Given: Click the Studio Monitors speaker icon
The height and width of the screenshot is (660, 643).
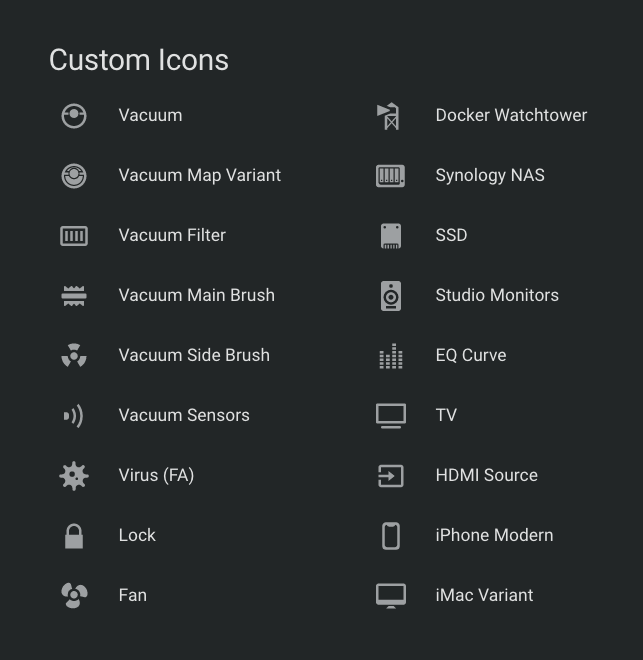Looking at the screenshot, I should tap(391, 296).
